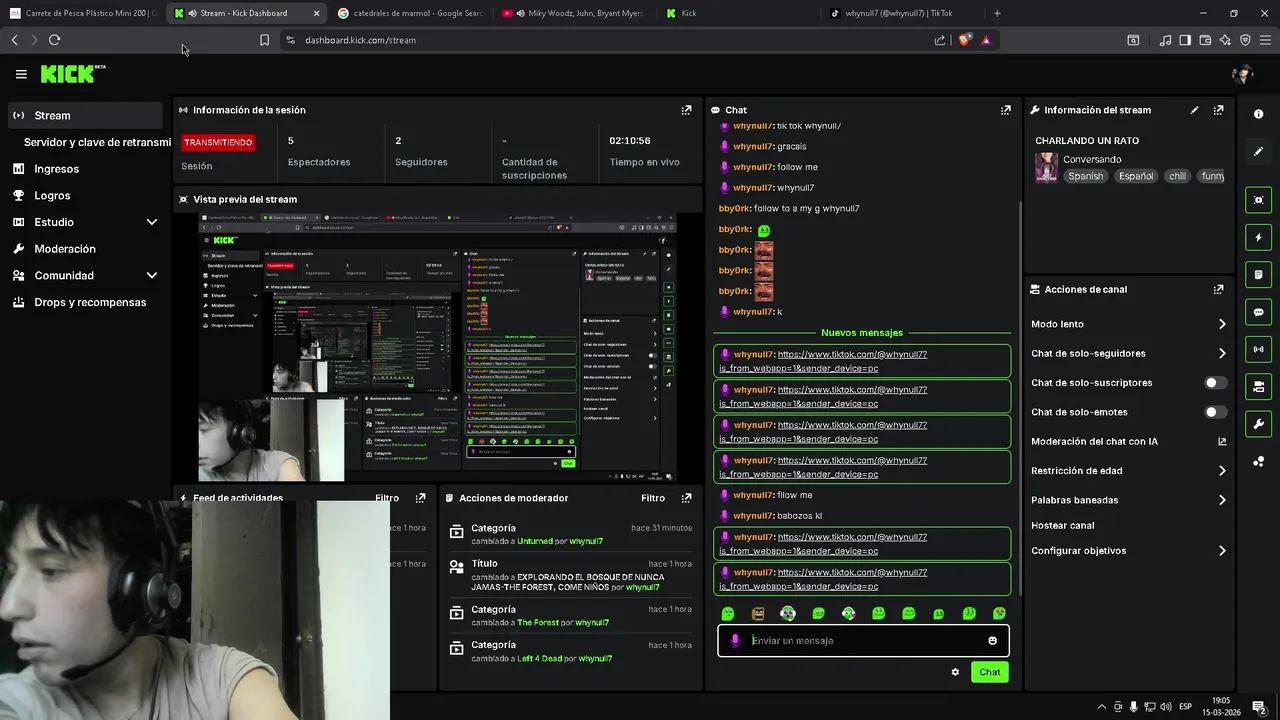Open Windows notification center icon
This screenshot has width=1280, height=720.
[x=1258, y=707]
